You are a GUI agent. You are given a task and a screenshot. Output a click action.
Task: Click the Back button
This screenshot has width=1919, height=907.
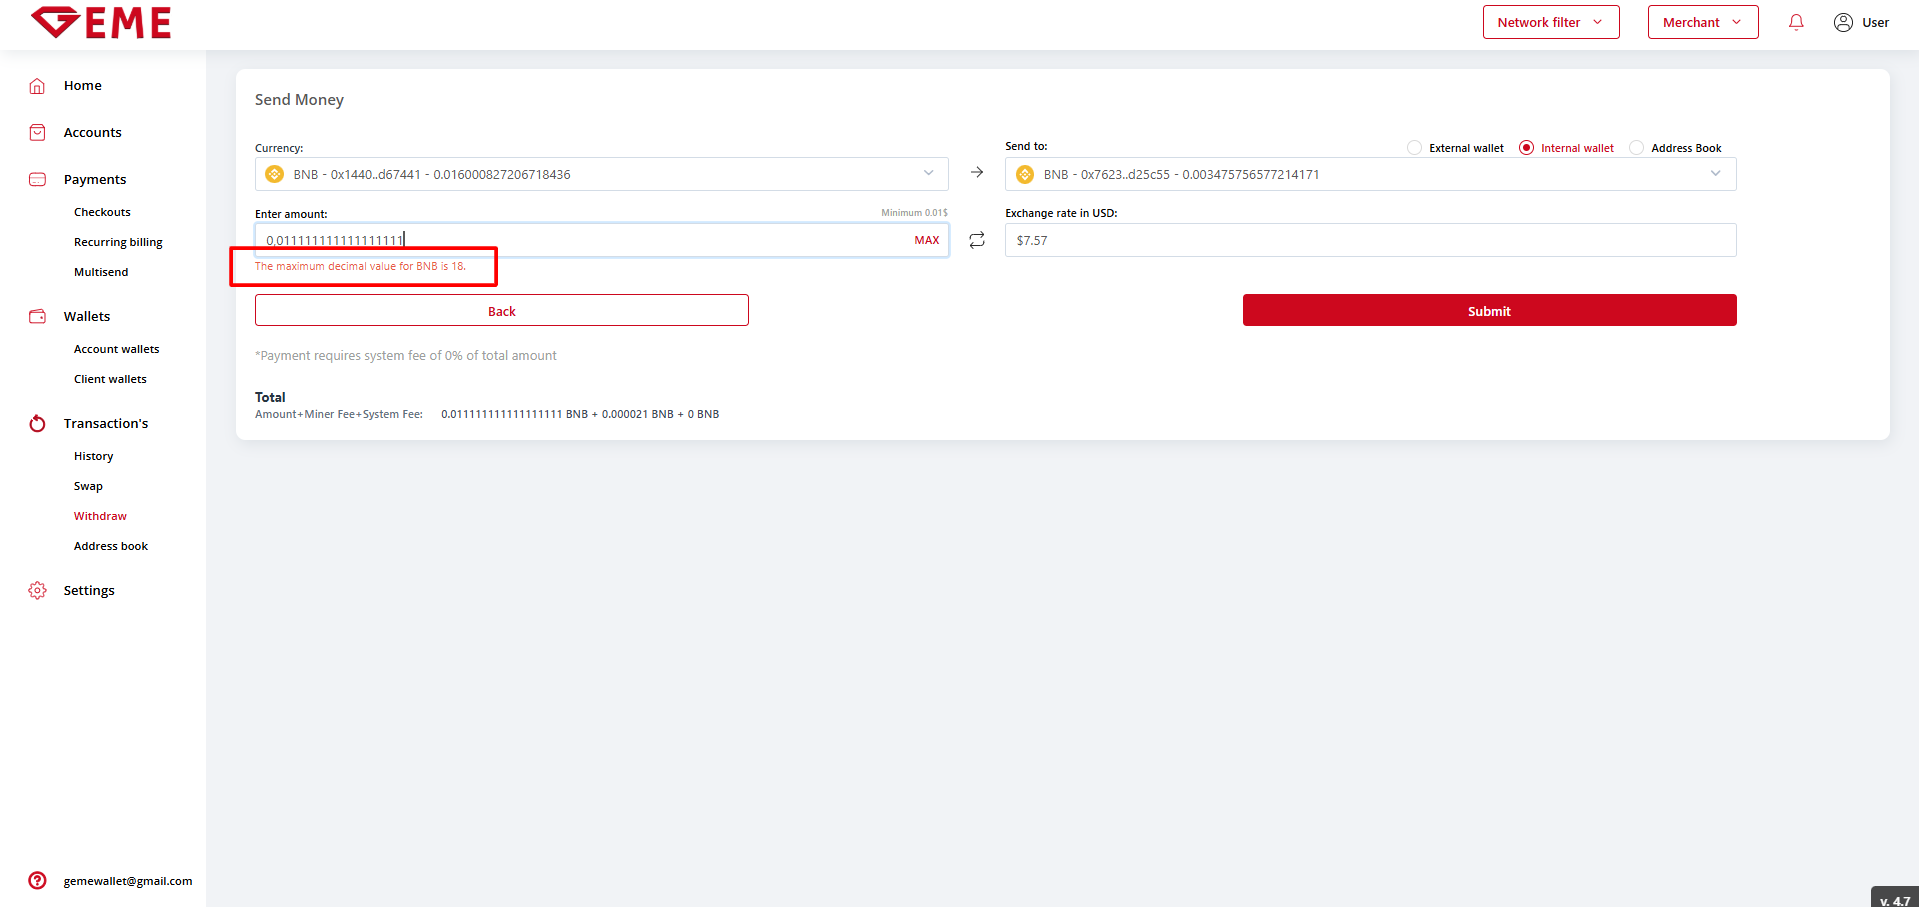coord(501,311)
